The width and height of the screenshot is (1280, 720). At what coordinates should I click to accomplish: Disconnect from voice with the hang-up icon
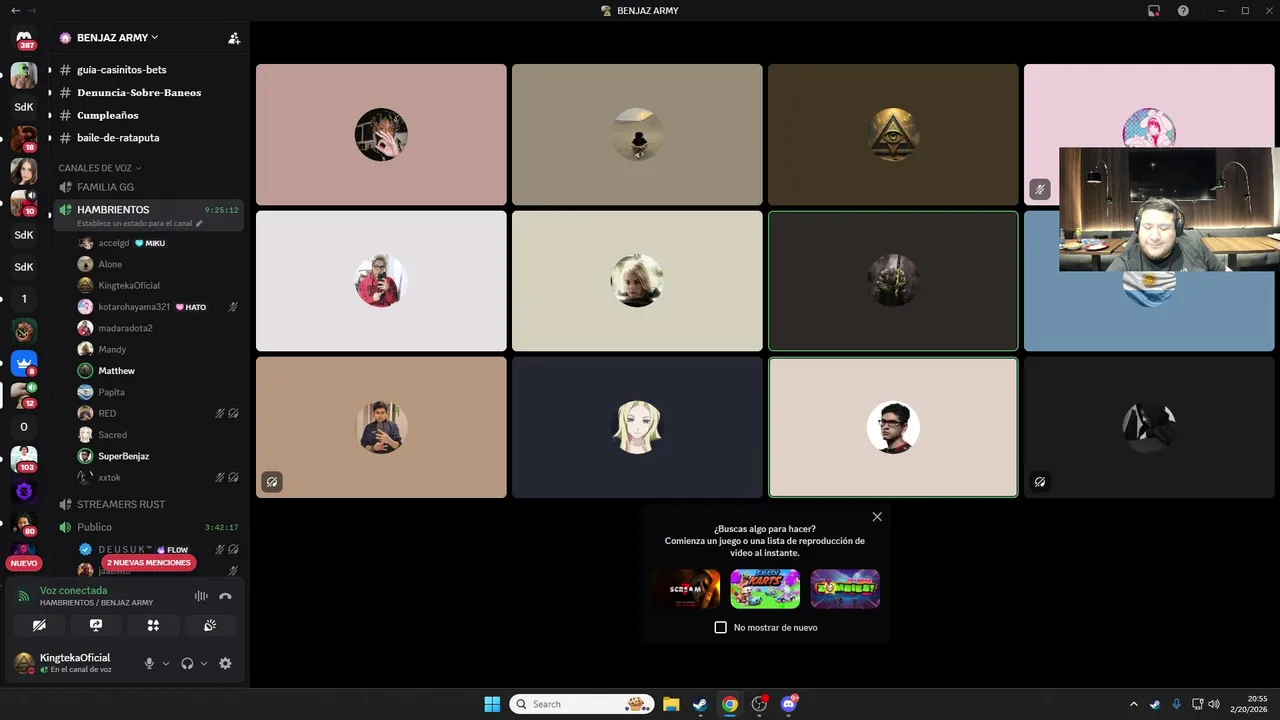click(x=225, y=596)
